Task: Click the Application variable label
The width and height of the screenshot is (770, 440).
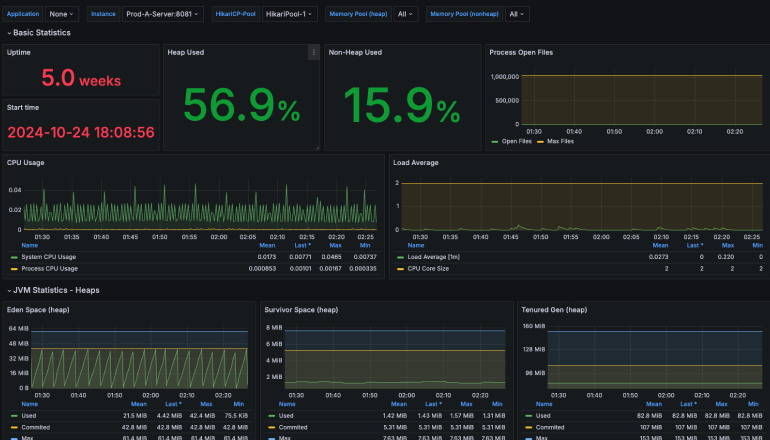Action: 23,14
